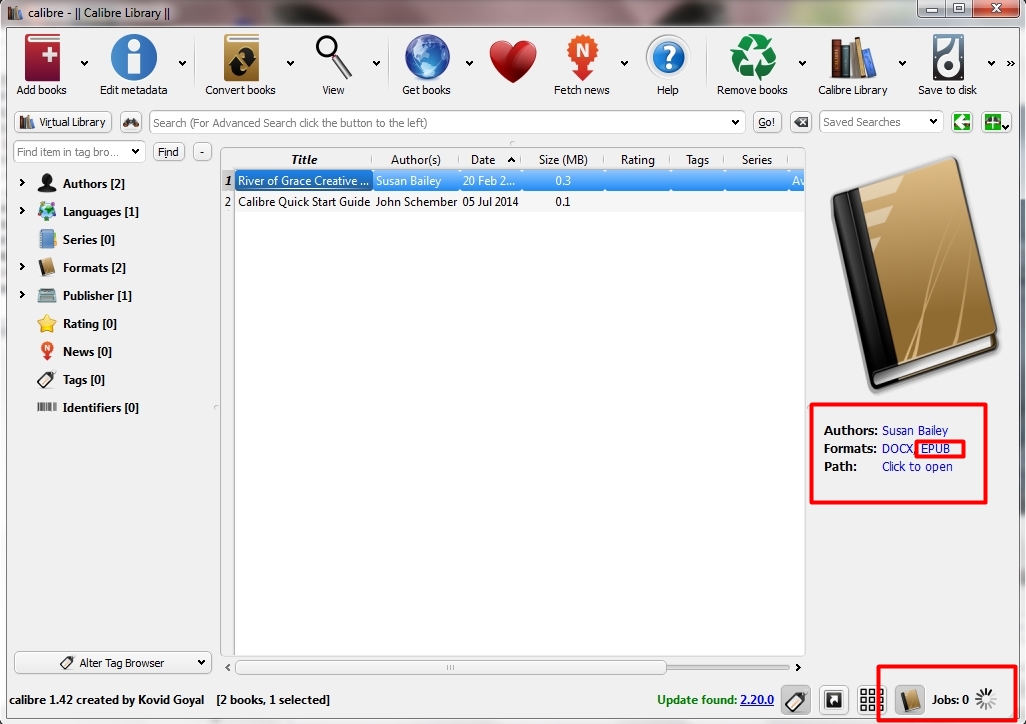Open Edit metadata for the selected book

click(134, 59)
